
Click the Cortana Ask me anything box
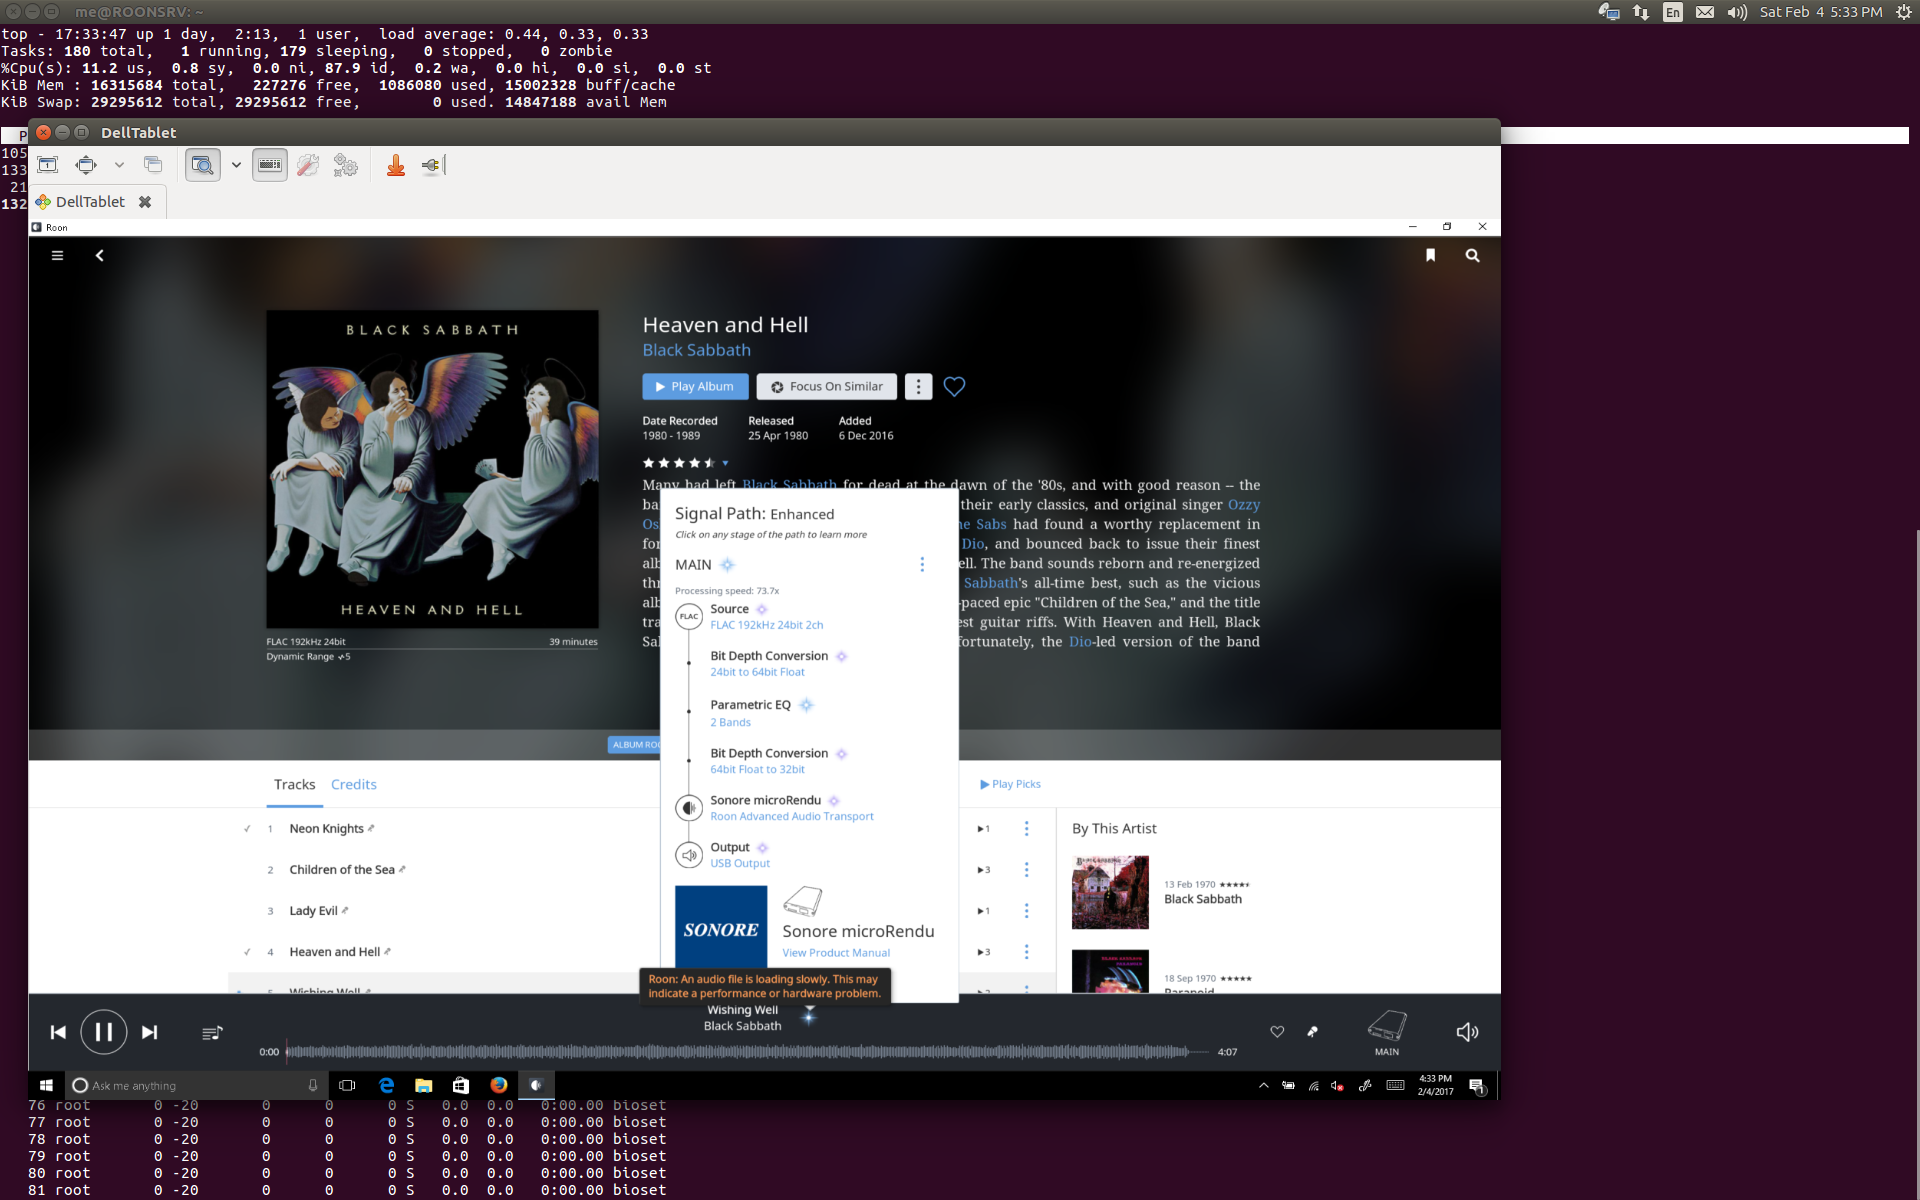pyautogui.click(x=196, y=1085)
